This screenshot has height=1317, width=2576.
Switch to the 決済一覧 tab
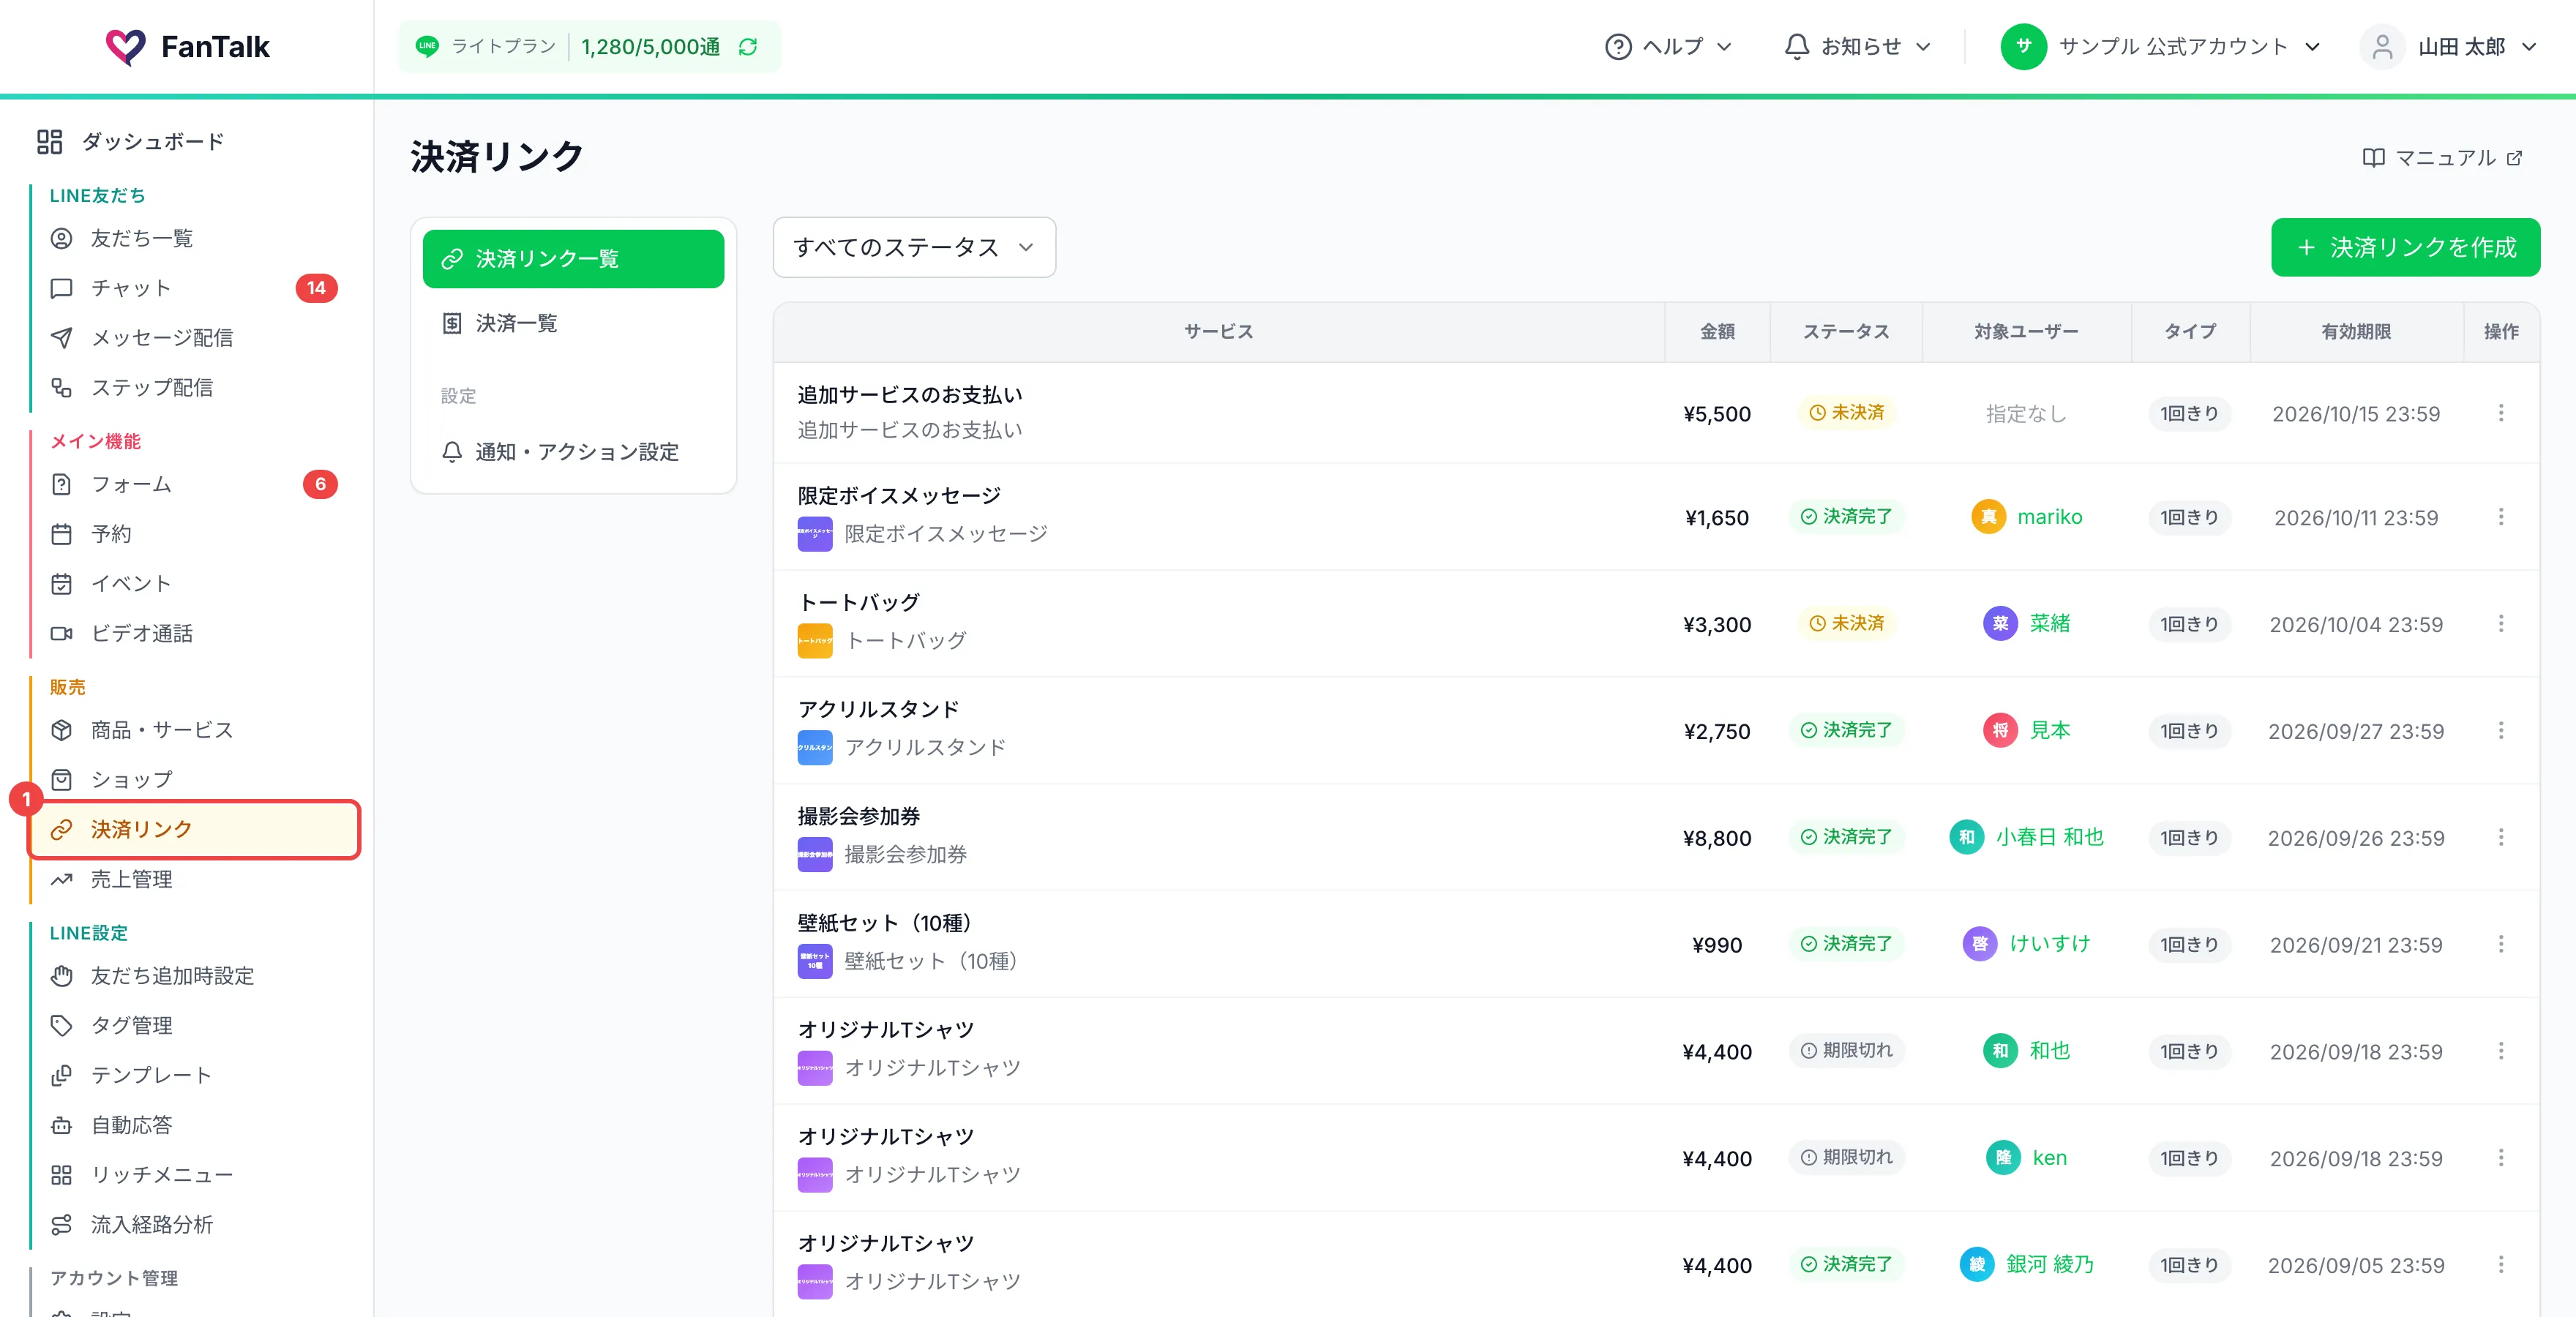coord(573,323)
